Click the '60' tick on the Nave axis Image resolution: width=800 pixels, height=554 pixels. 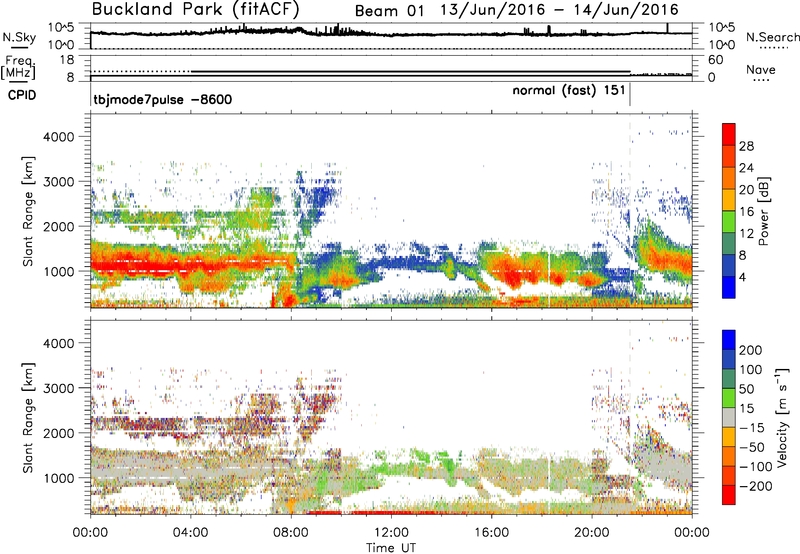716,60
